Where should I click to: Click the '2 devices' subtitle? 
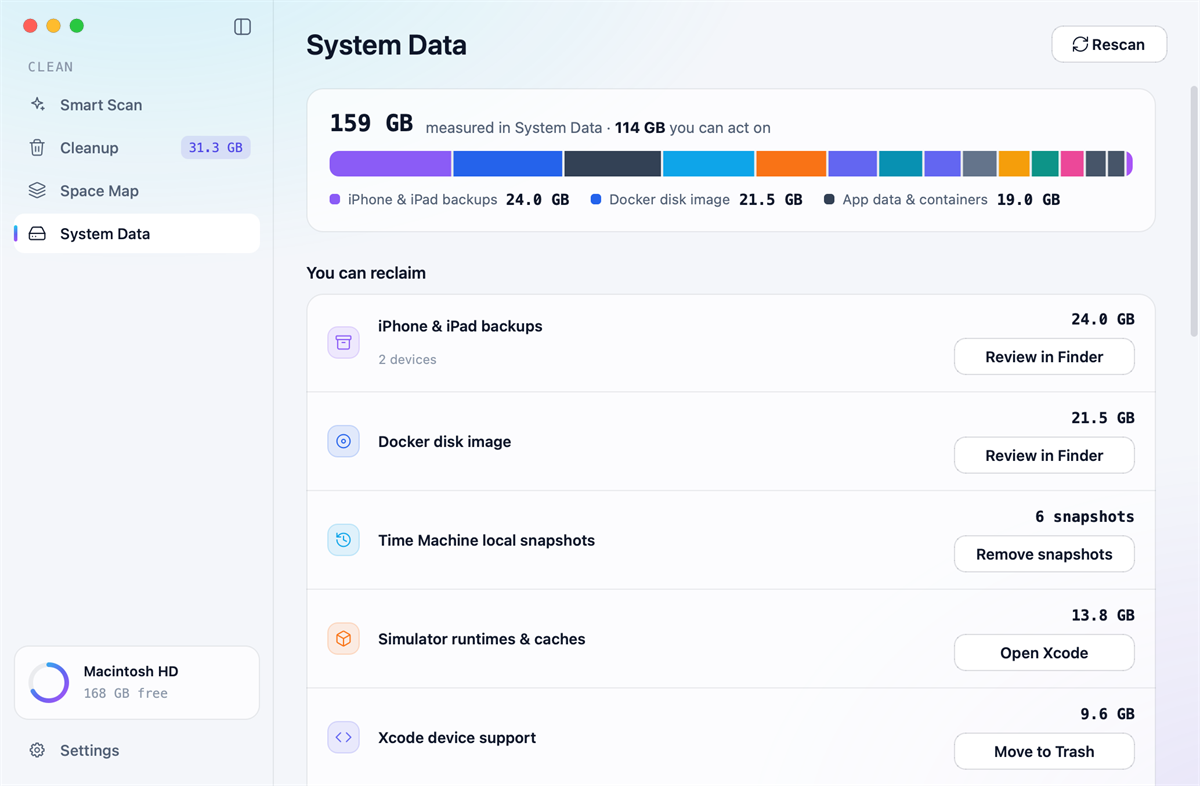click(x=407, y=360)
